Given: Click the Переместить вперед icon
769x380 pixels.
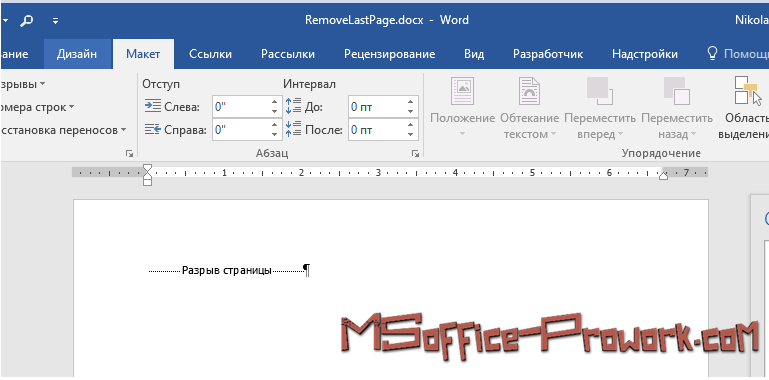Looking at the screenshot, I should point(600,91).
